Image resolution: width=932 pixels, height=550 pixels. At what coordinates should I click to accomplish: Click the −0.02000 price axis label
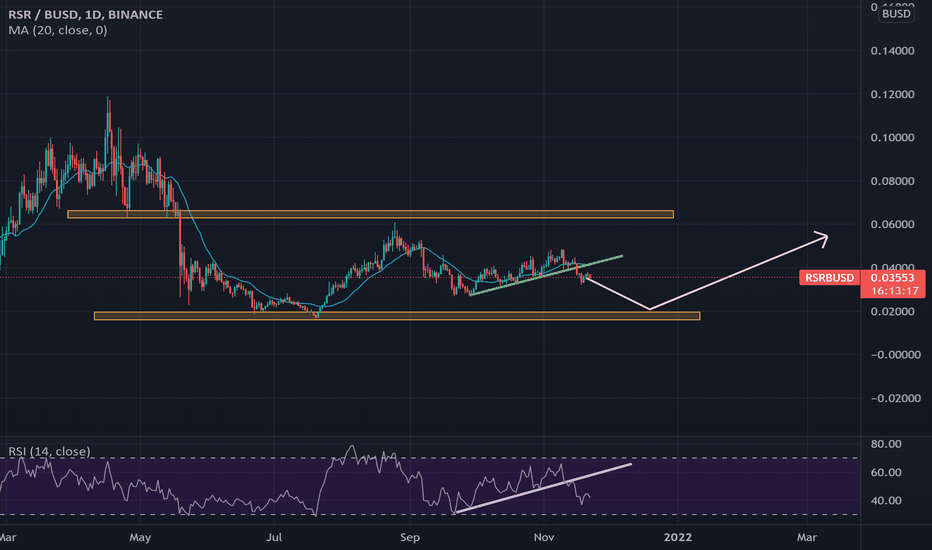tap(896, 398)
